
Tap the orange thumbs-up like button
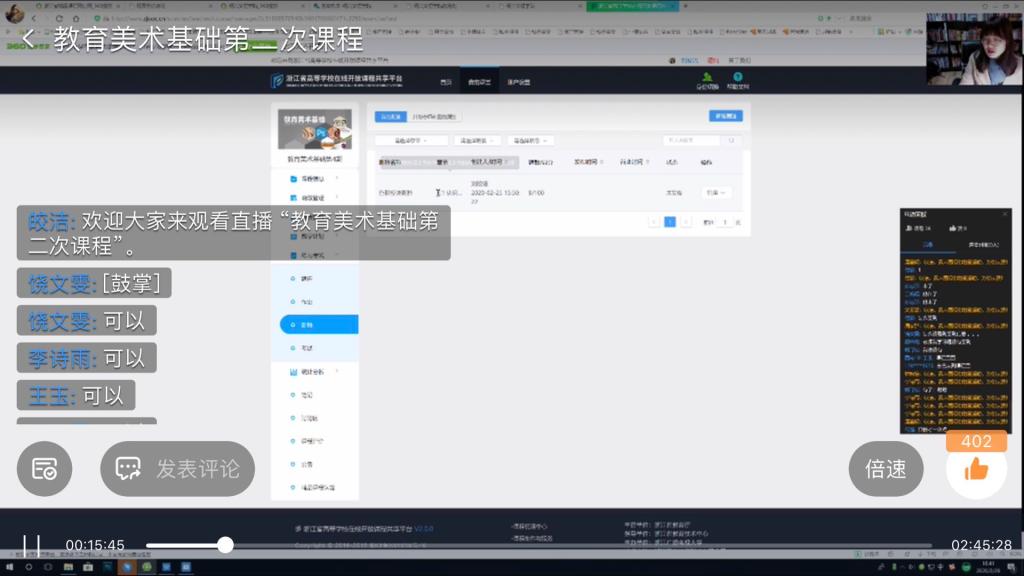pyautogui.click(x=976, y=468)
